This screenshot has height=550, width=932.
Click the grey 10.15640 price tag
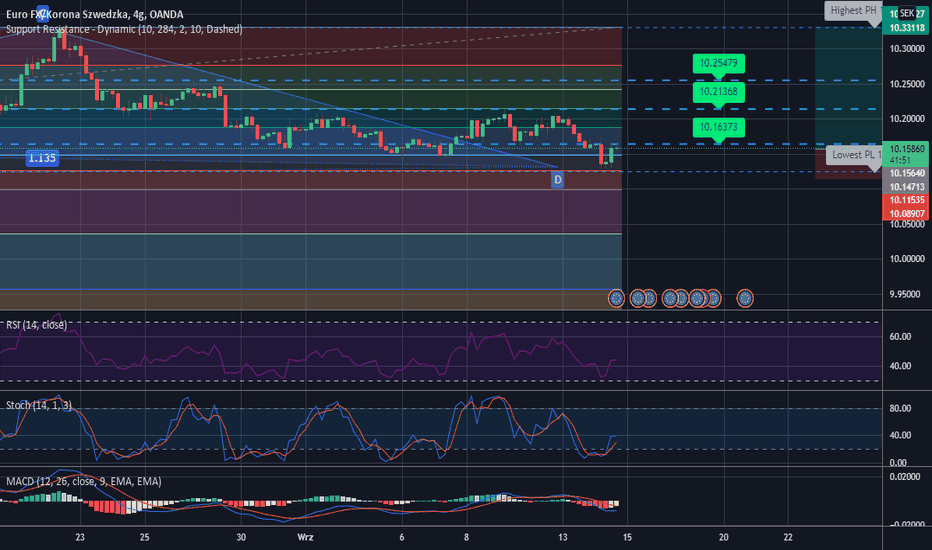(x=906, y=173)
